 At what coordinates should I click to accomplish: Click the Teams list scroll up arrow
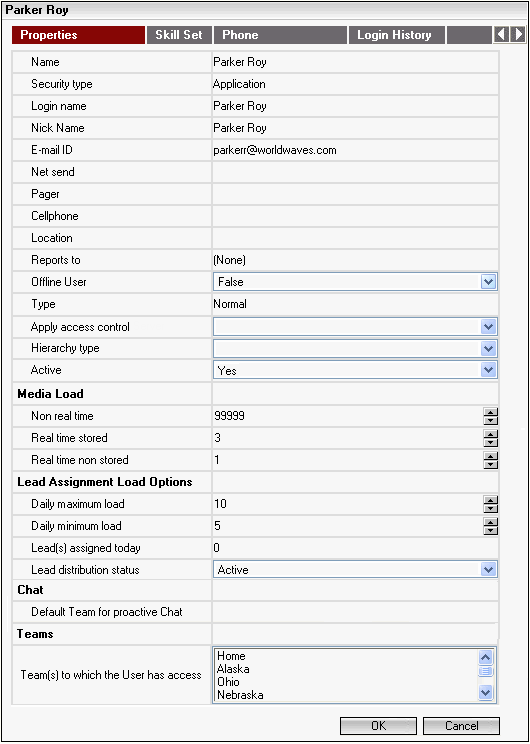485,657
